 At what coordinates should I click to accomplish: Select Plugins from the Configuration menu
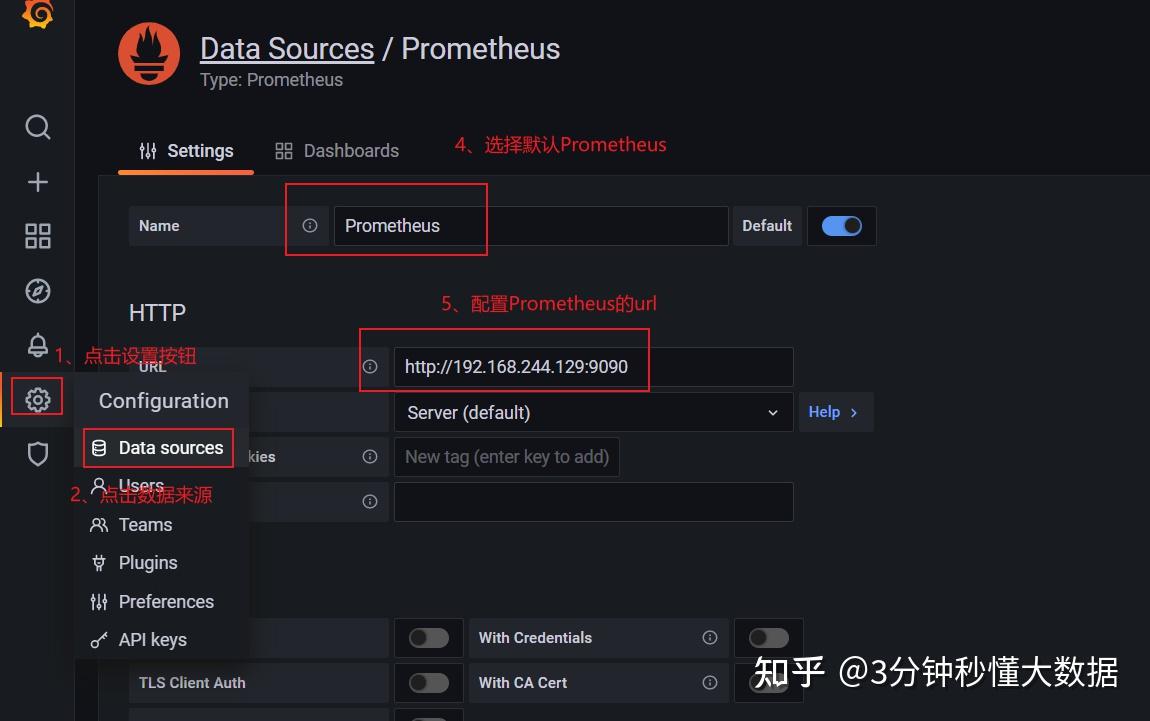[146, 563]
